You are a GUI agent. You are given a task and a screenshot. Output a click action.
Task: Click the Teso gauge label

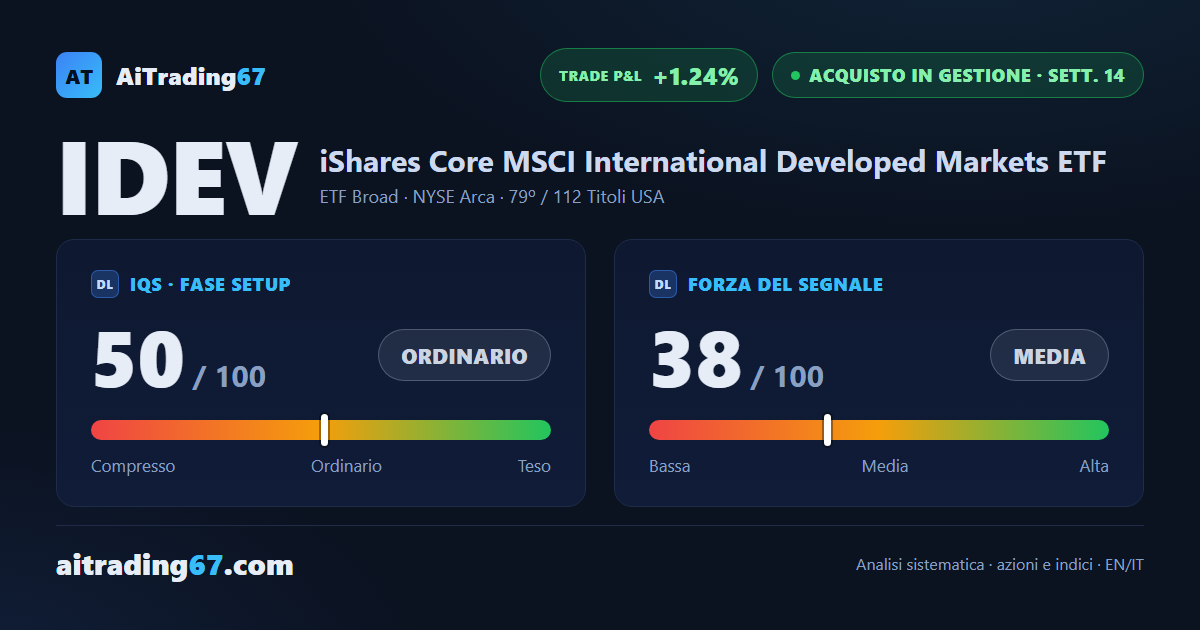coord(534,466)
